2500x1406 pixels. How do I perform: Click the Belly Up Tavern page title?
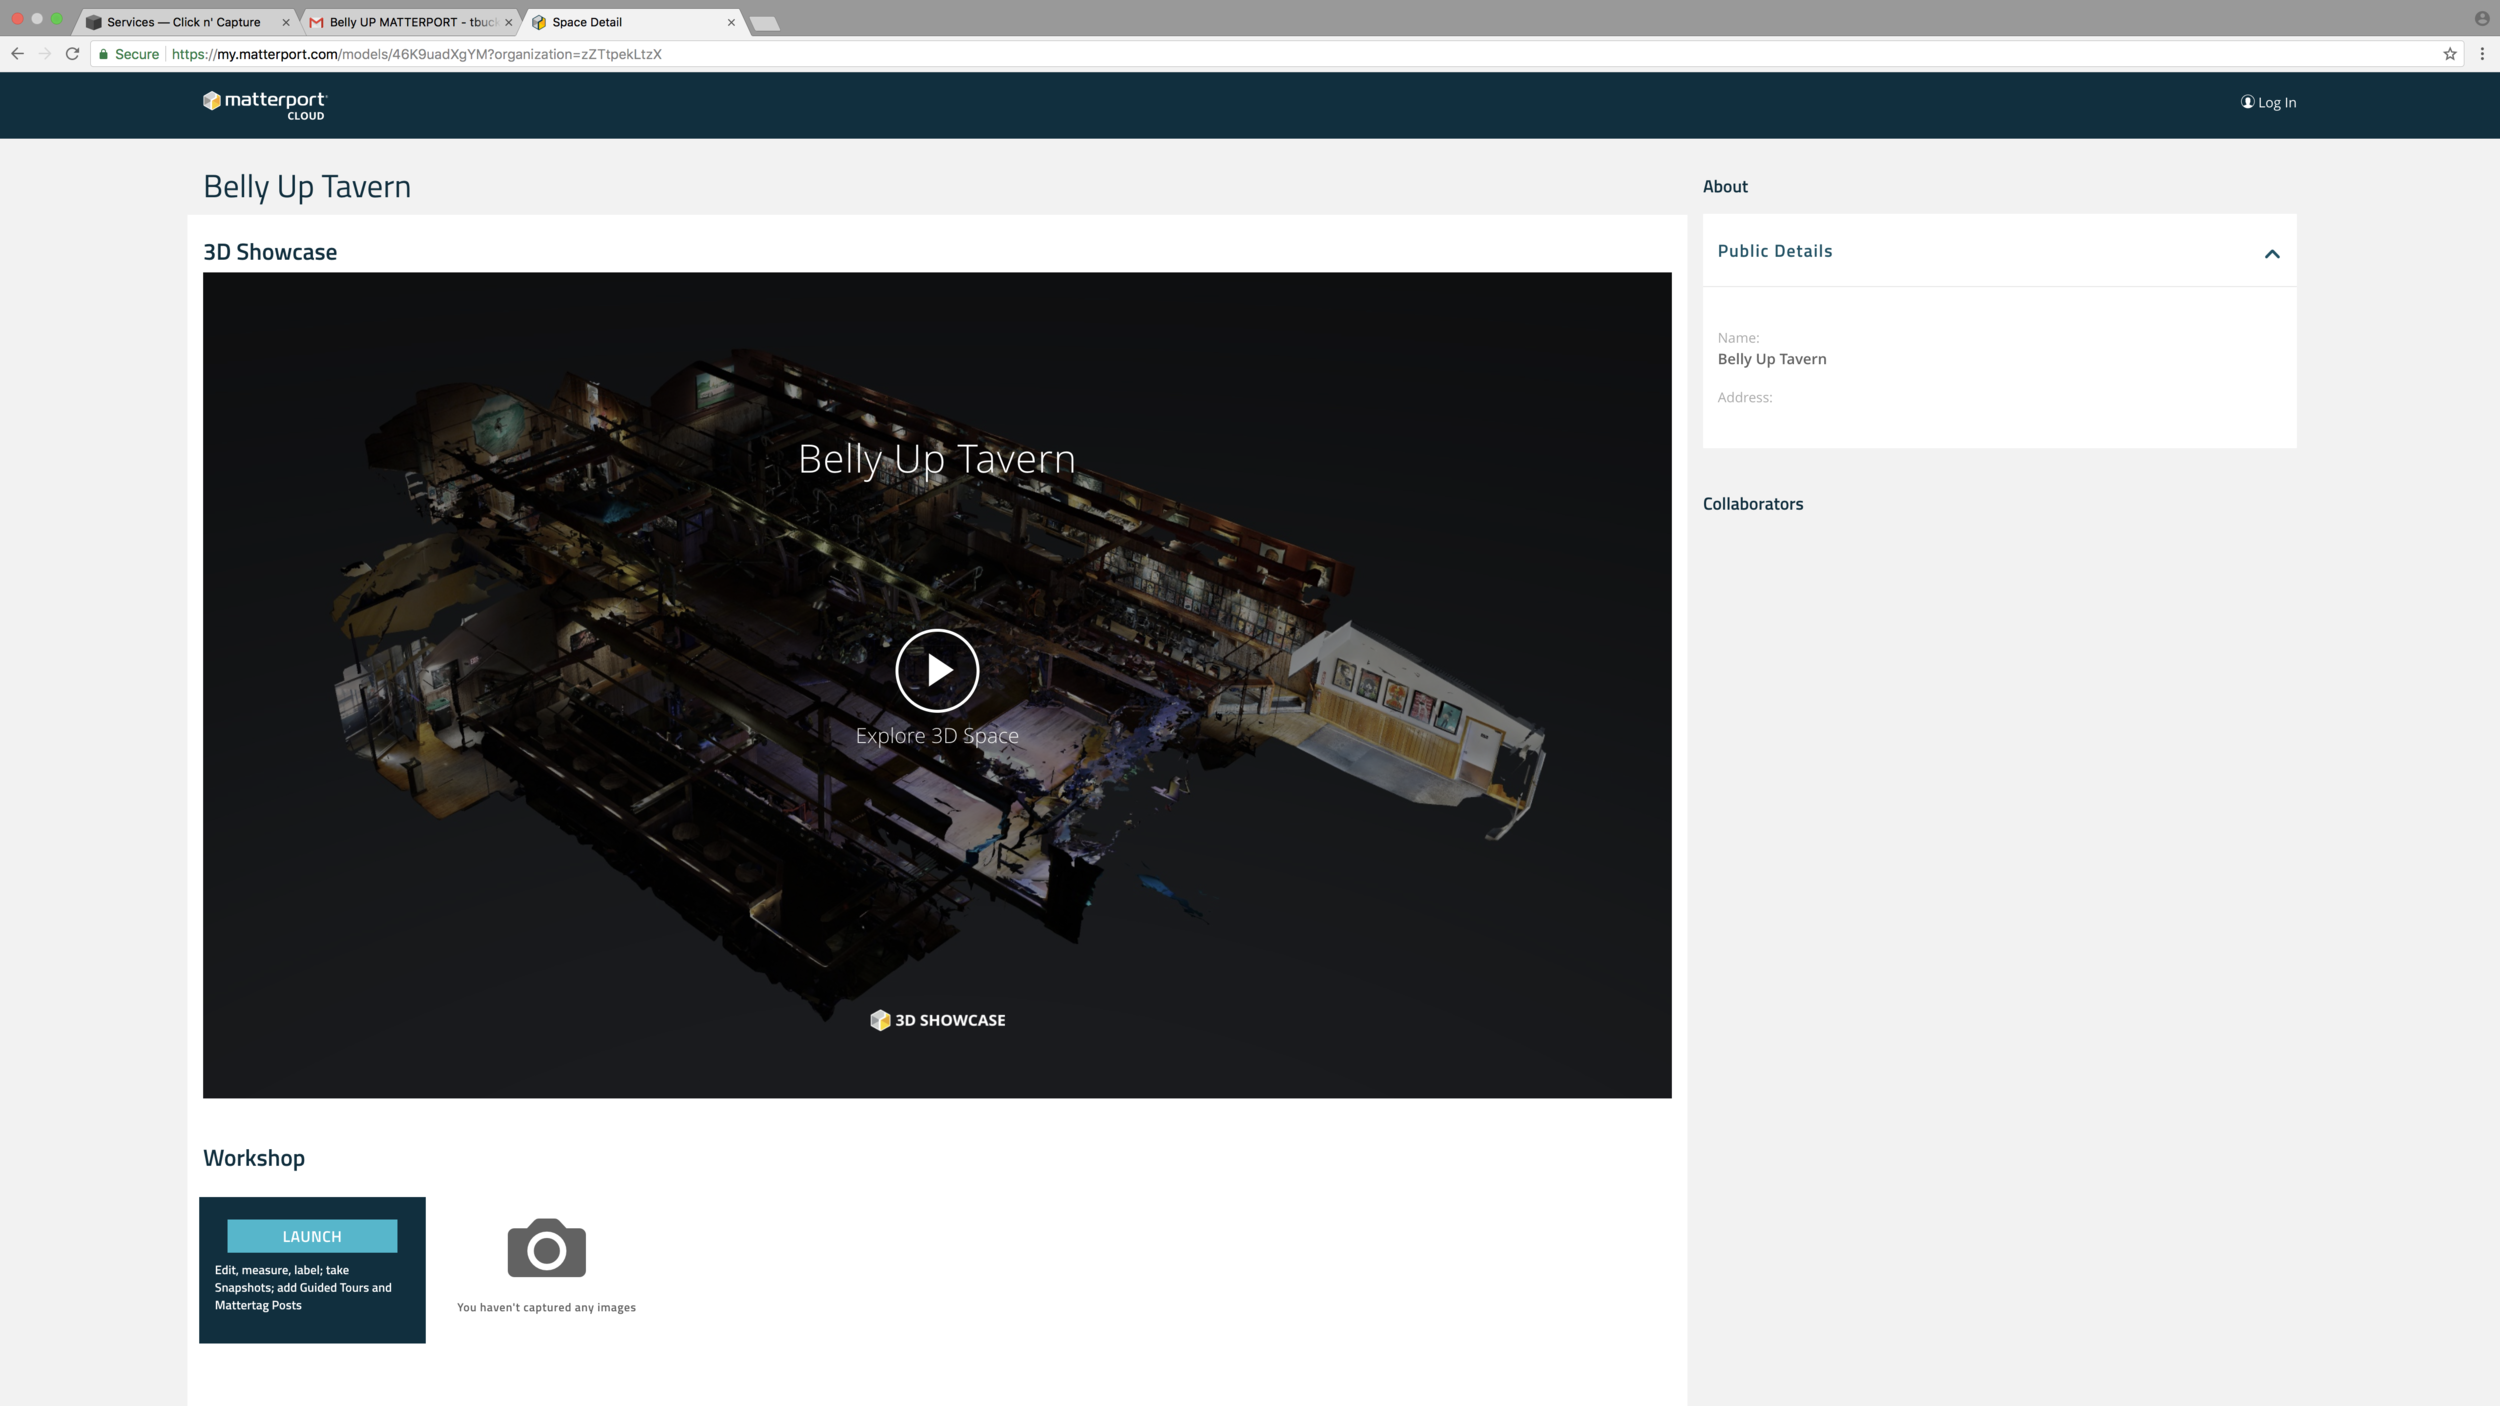[x=307, y=187]
